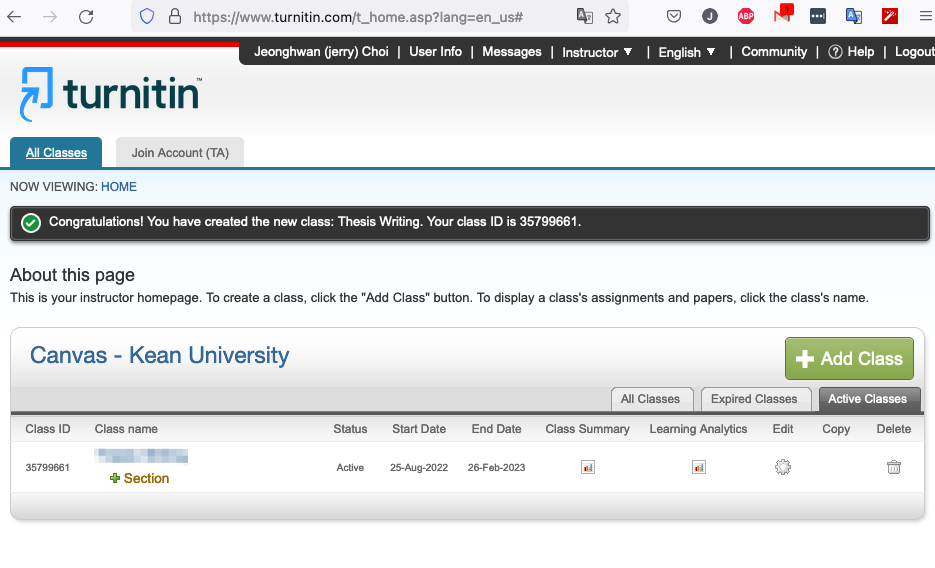Click the Canvas - Kean University heading
This screenshot has height=568, width=935.
coord(160,355)
